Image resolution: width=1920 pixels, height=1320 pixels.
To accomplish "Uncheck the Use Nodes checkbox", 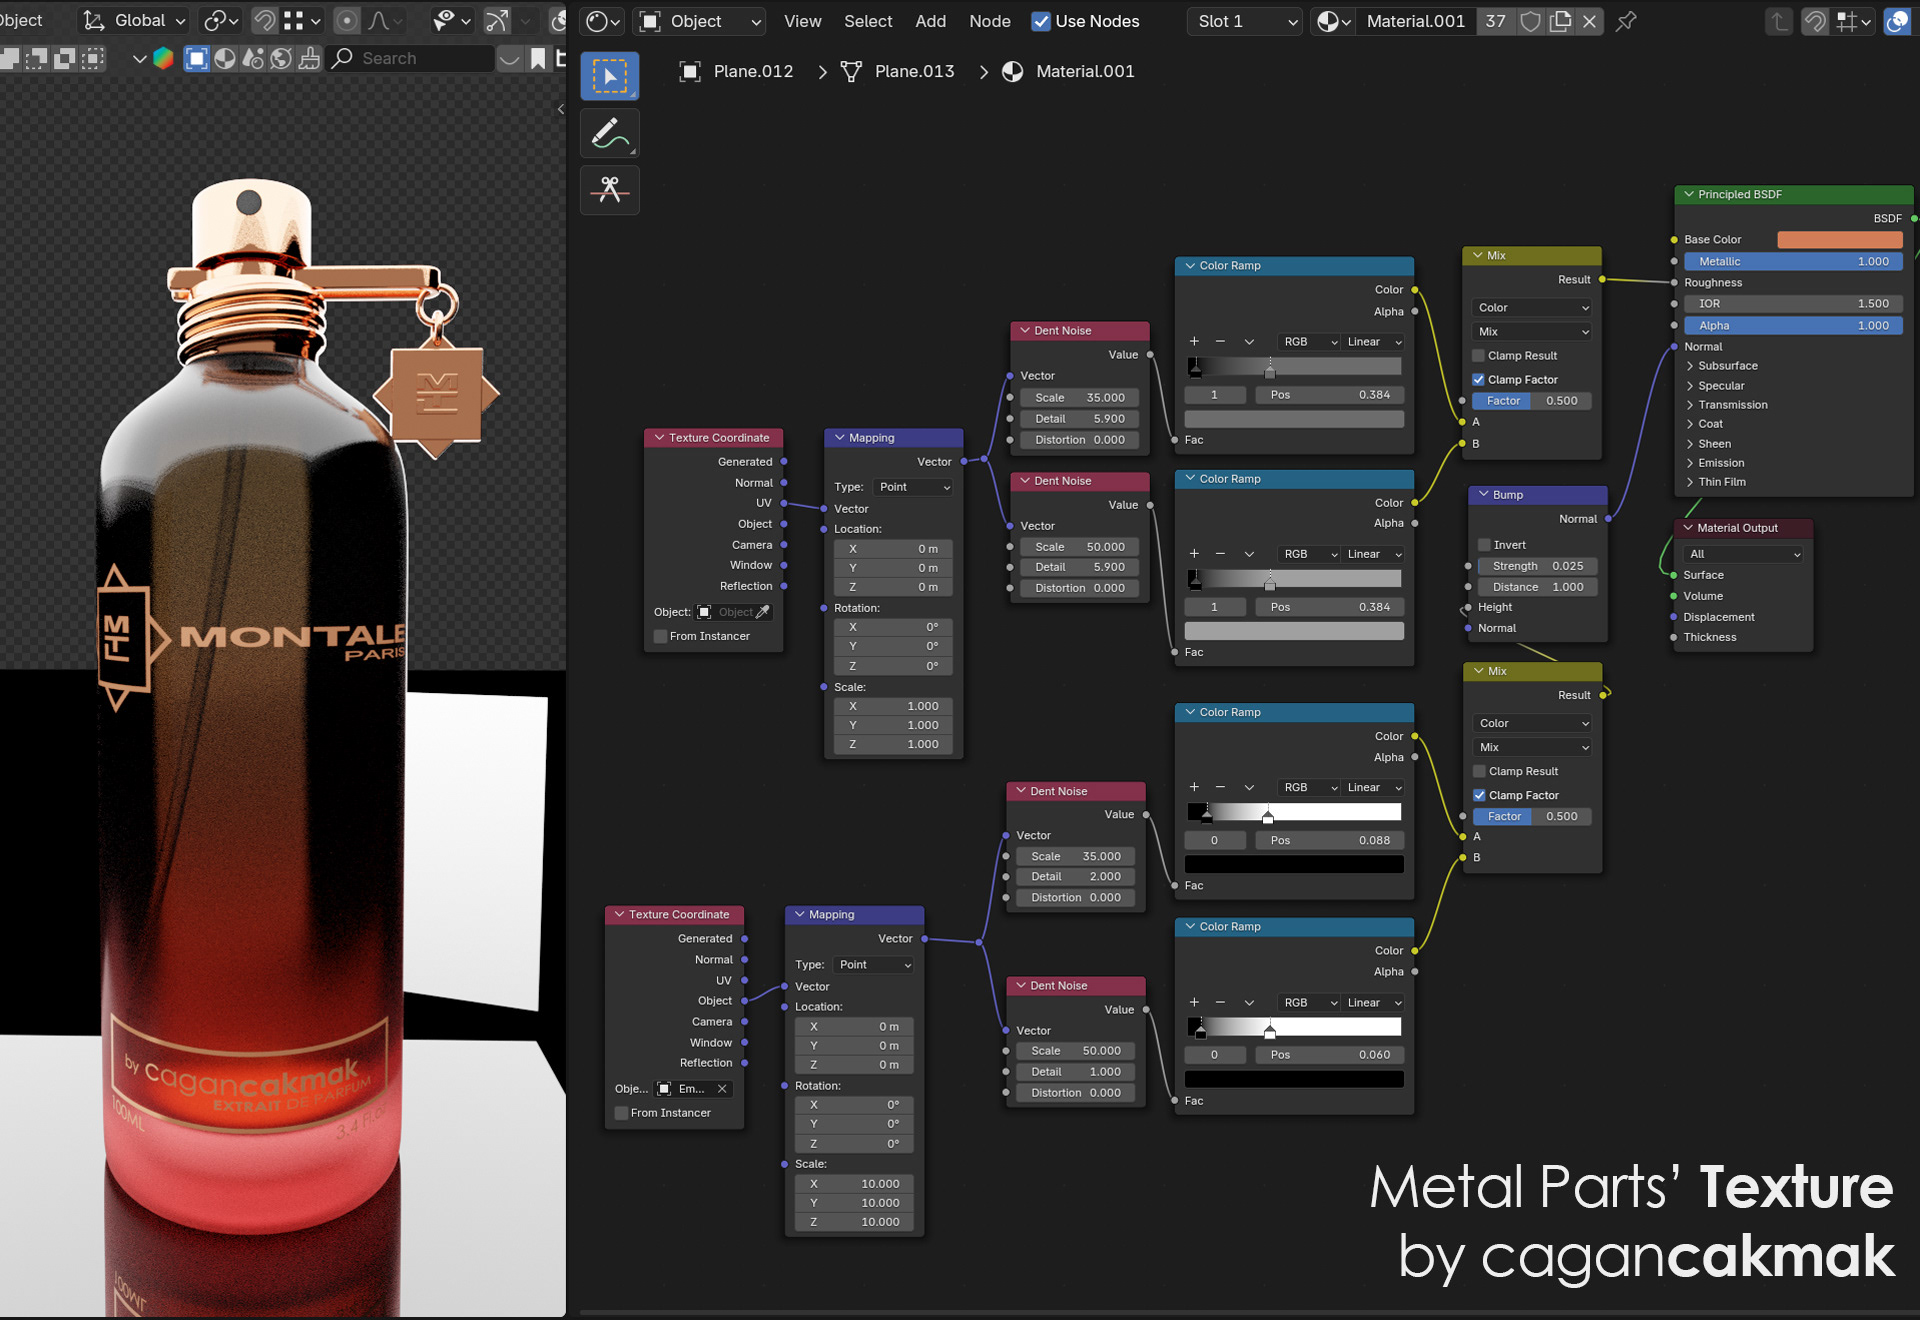I will pyautogui.click(x=1041, y=21).
